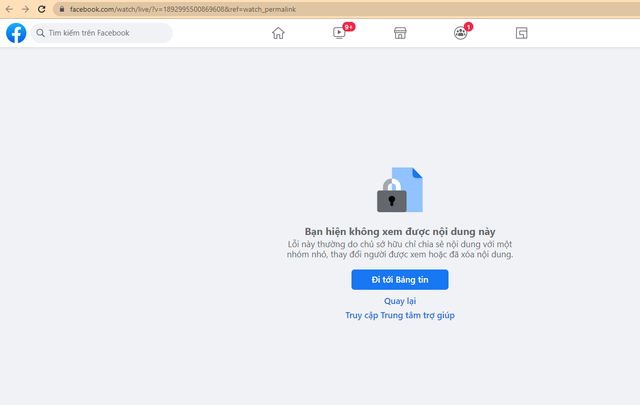Open the Watch video tab
The height and width of the screenshot is (405, 640).
(339, 33)
